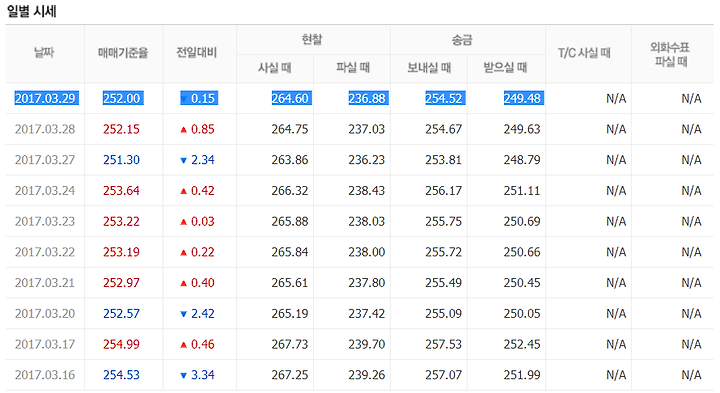Click the 239.70 cash sell value

coord(366,344)
